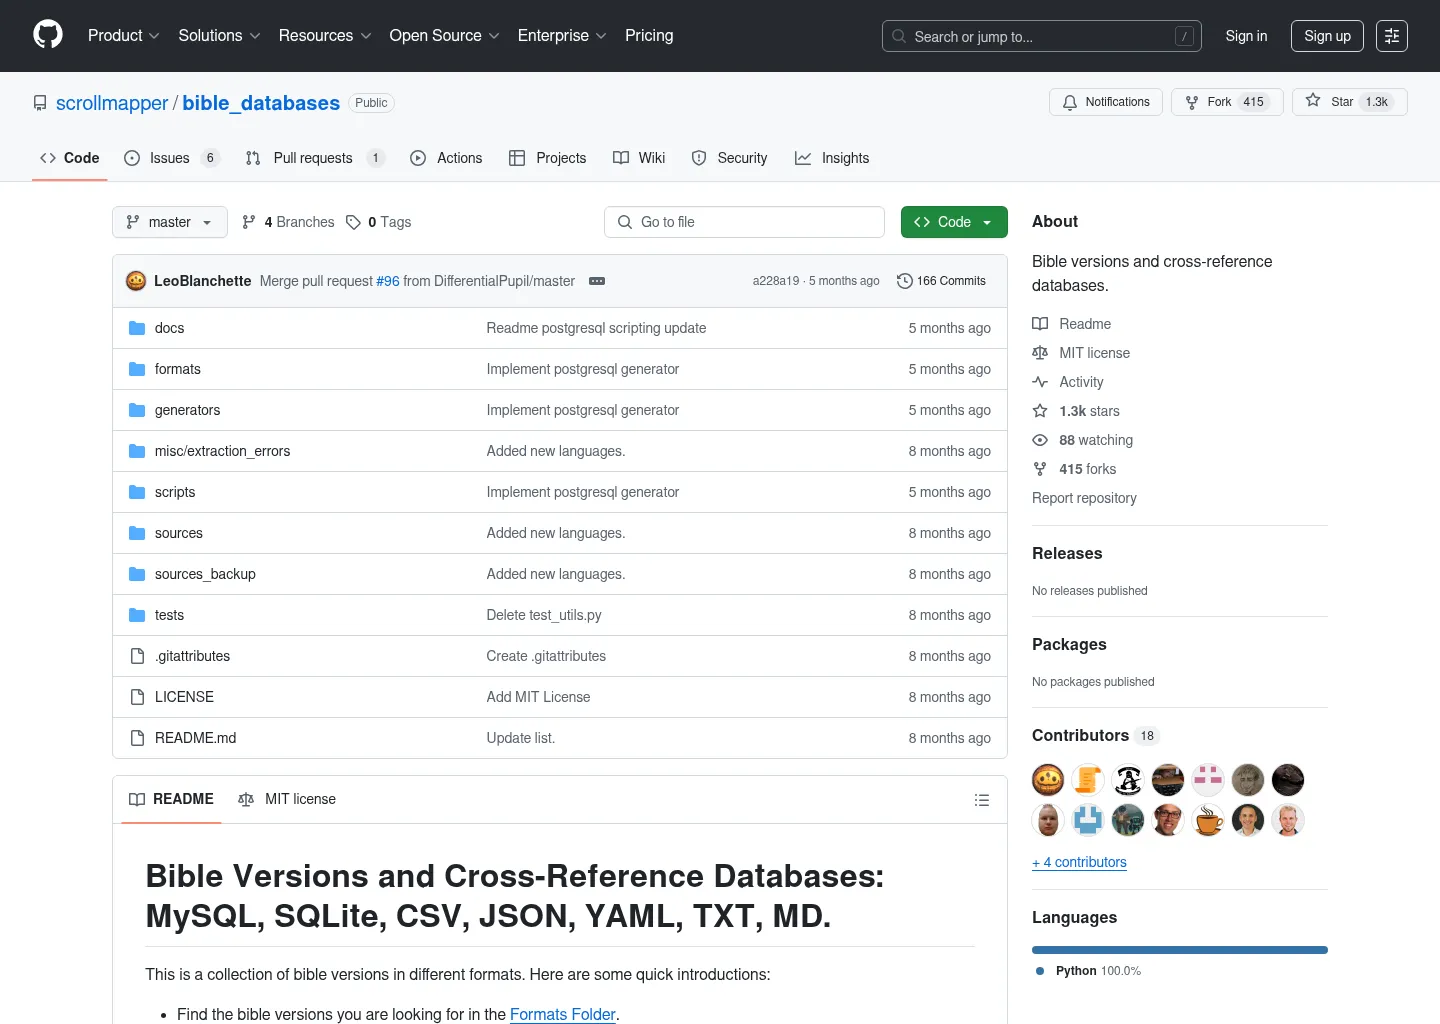Viewport: 1440px width, 1024px height.
Task: Click the commit history clock icon
Action: coord(904,281)
